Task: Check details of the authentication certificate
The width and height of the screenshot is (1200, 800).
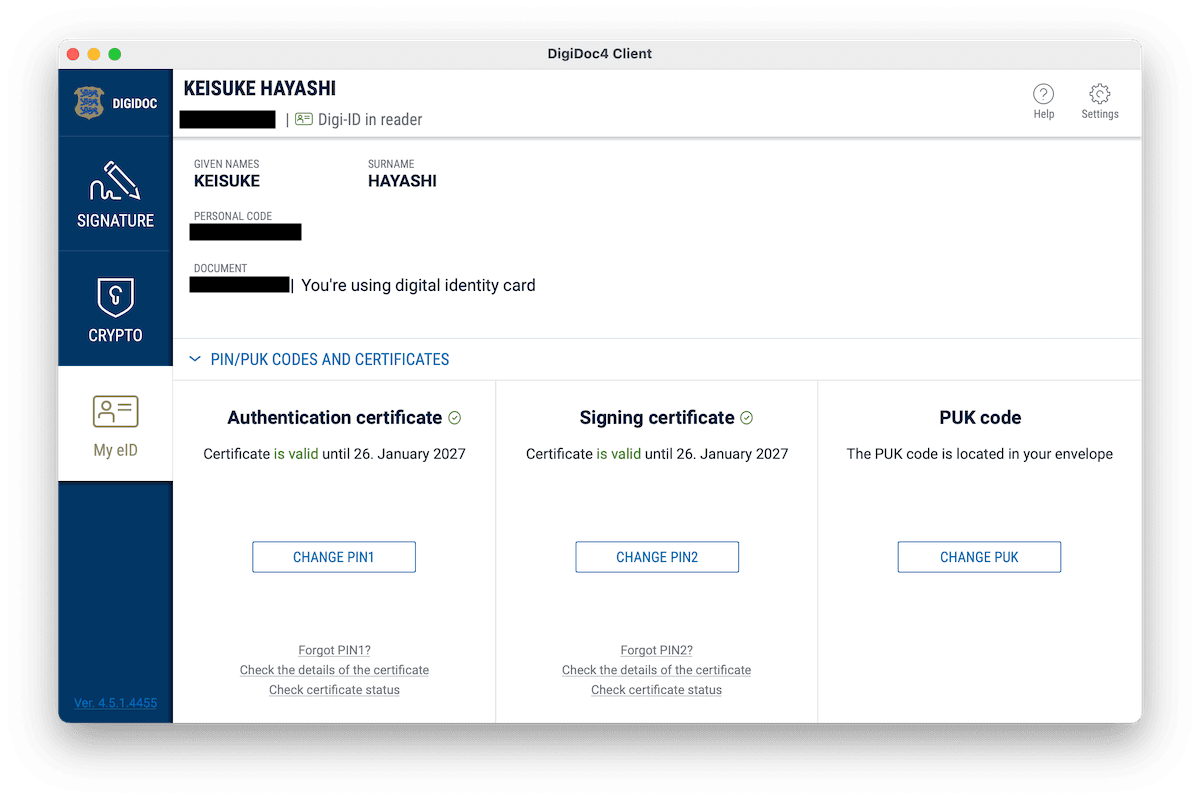Action: click(334, 670)
